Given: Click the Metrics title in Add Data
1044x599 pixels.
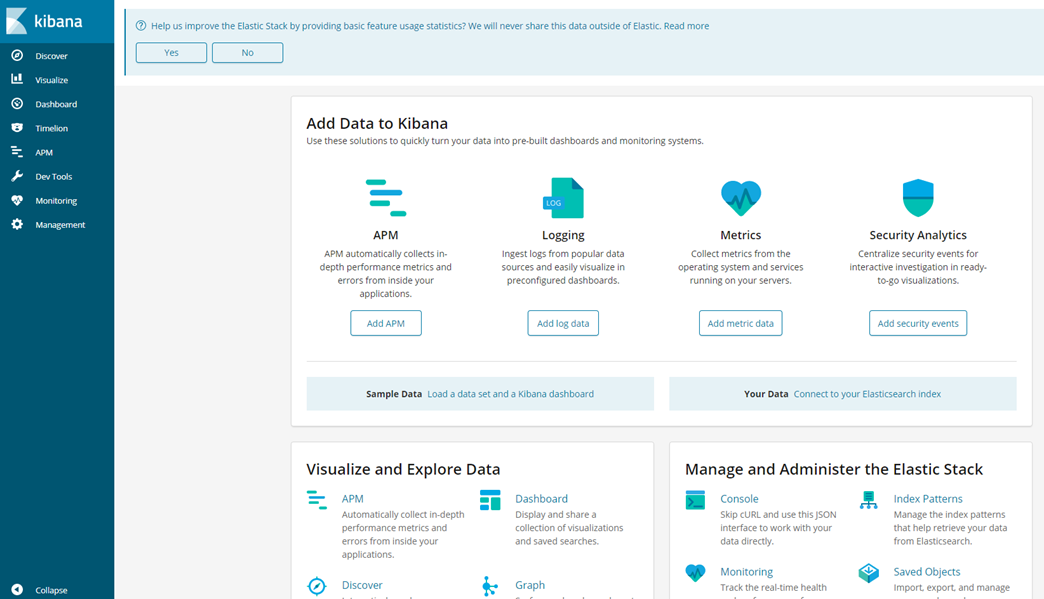Looking at the screenshot, I should pyautogui.click(x=740, y=235).
